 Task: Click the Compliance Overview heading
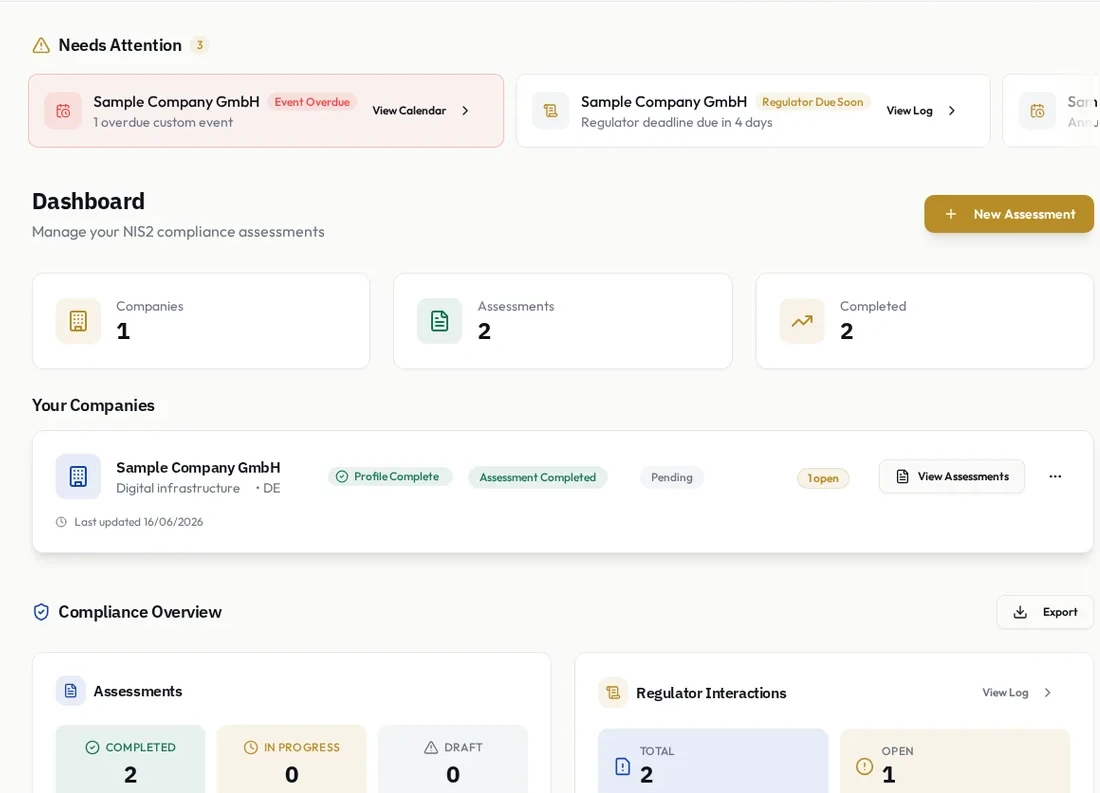pos(140,612)
